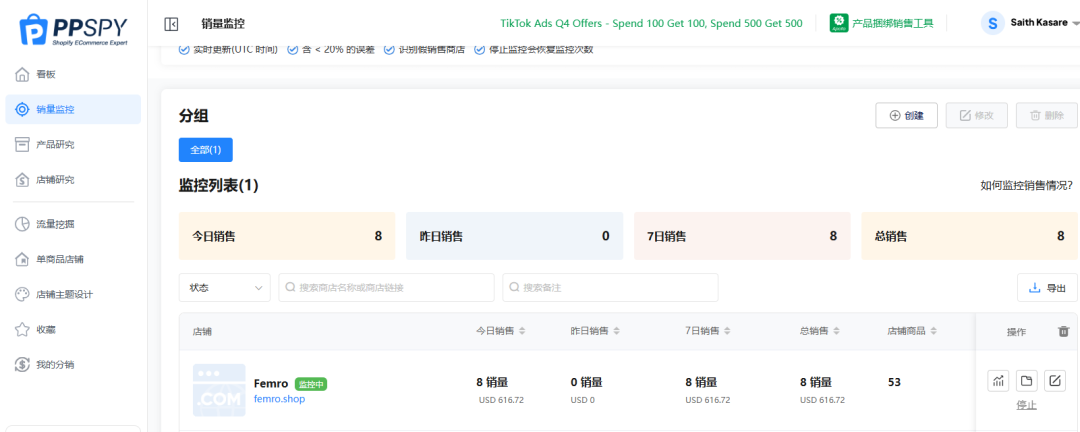Open the femro.shop link
This screenshot has height=432, width=1080.
[279, 399]
